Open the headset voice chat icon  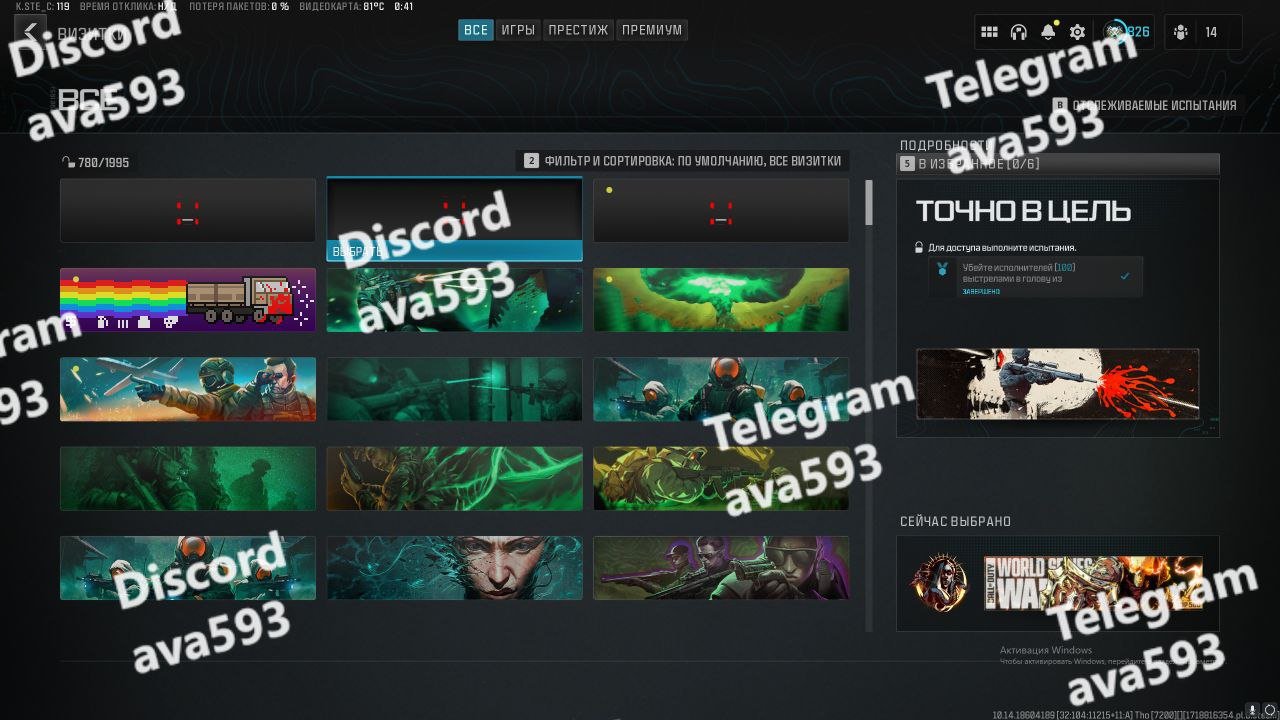tap(1018, 32)
